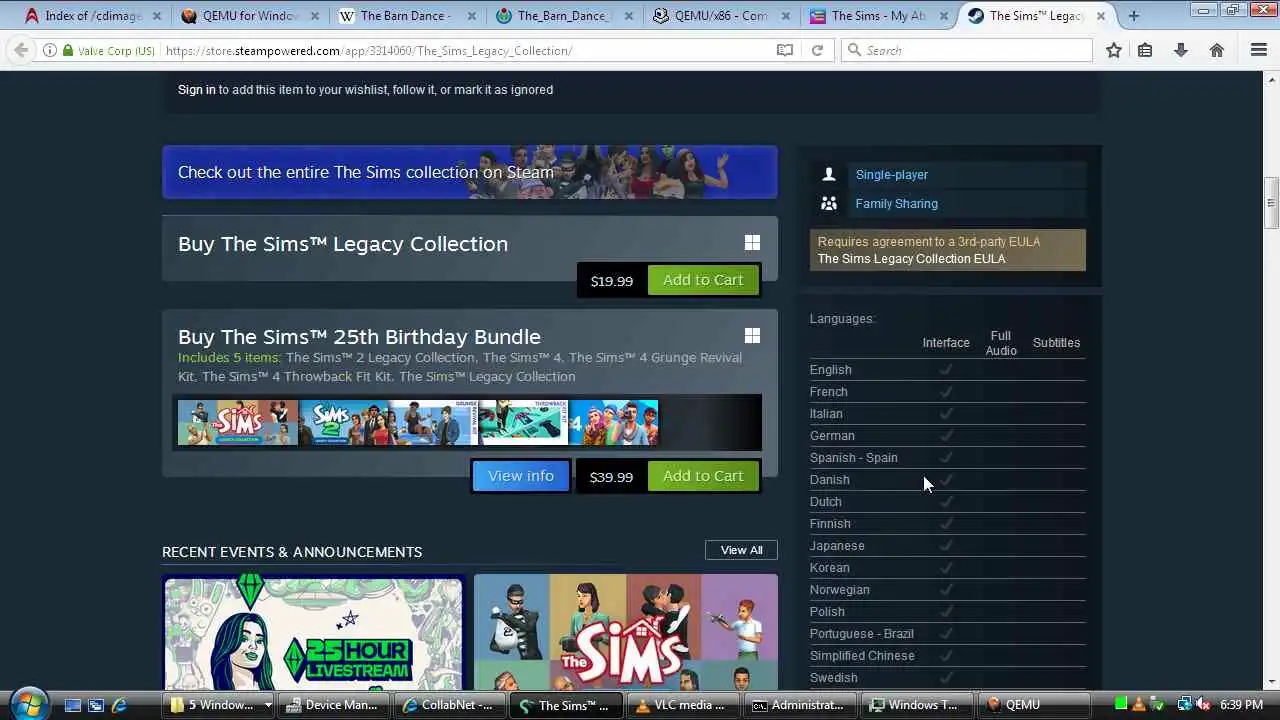Click The Sims collection on Steam banner
Screen dimensions: 1280x720
tap(470, 172)
